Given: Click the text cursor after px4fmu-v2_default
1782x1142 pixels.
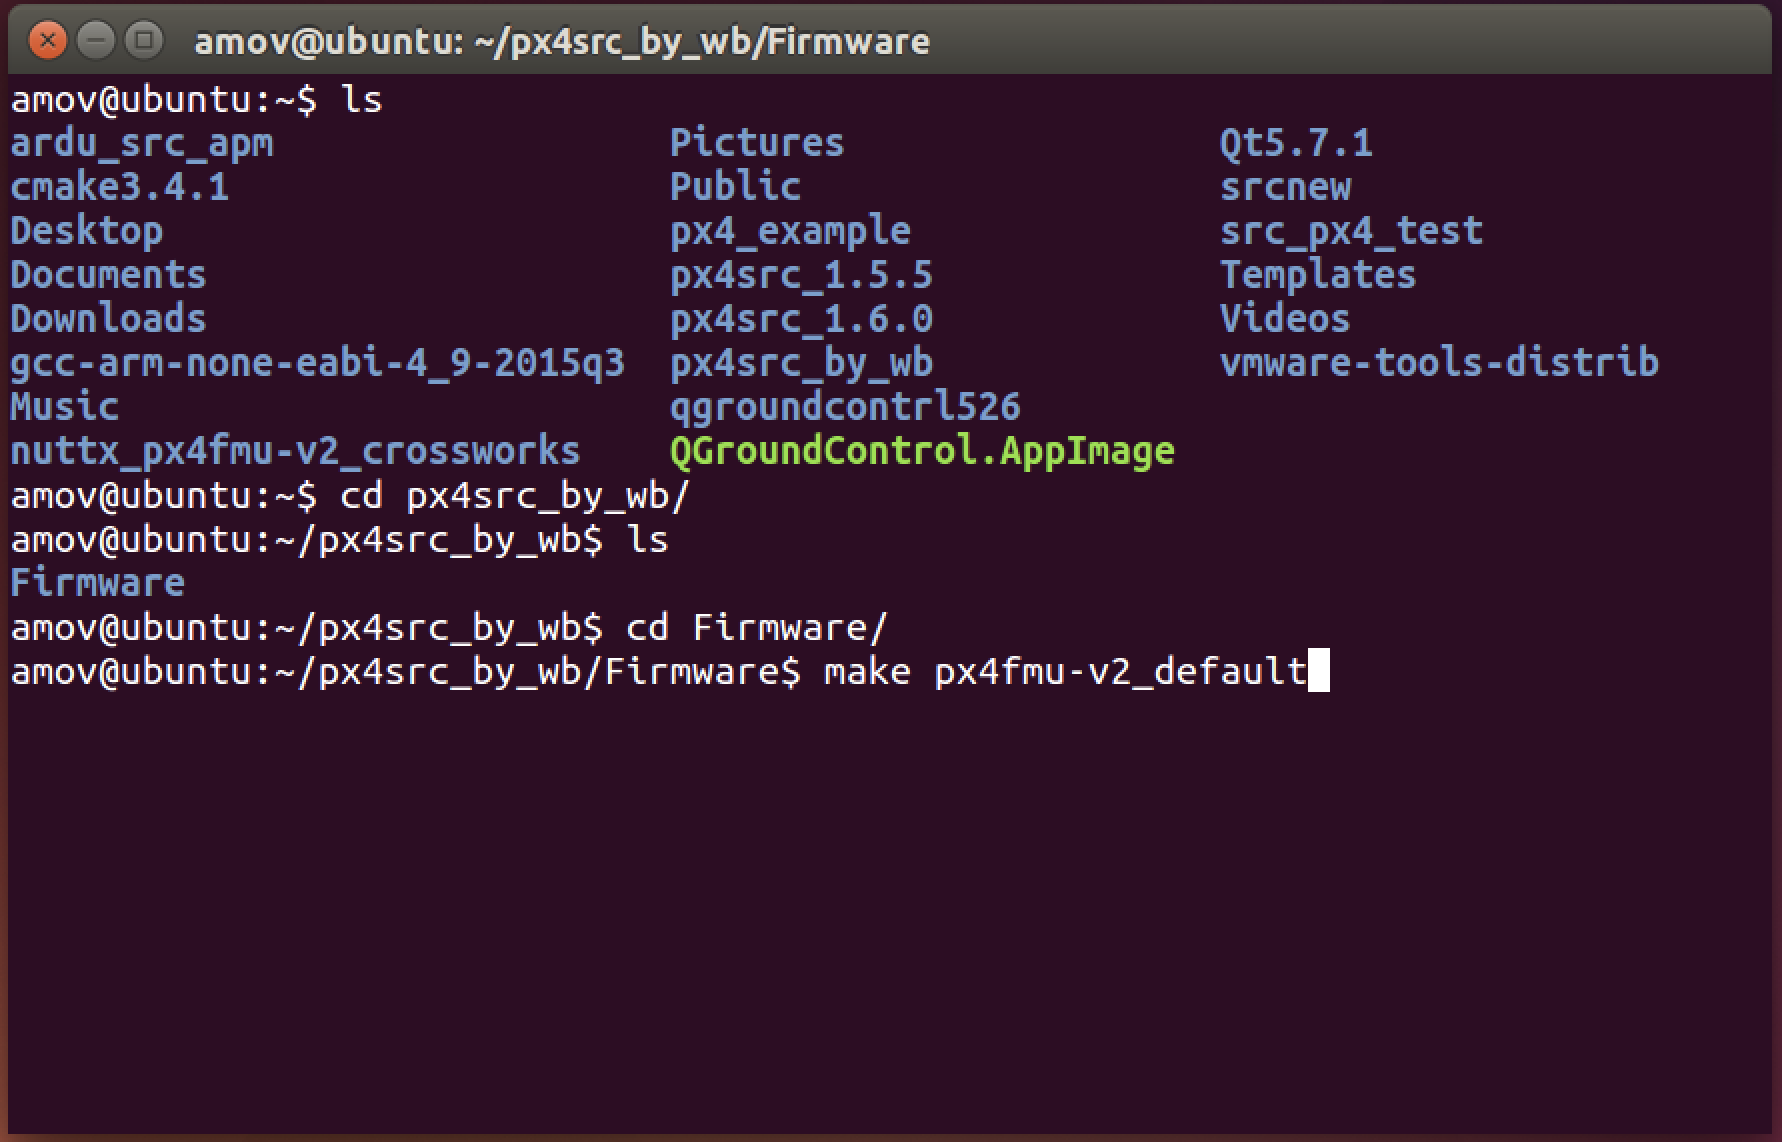Looking at the screenshot, I should [1319, 671].
